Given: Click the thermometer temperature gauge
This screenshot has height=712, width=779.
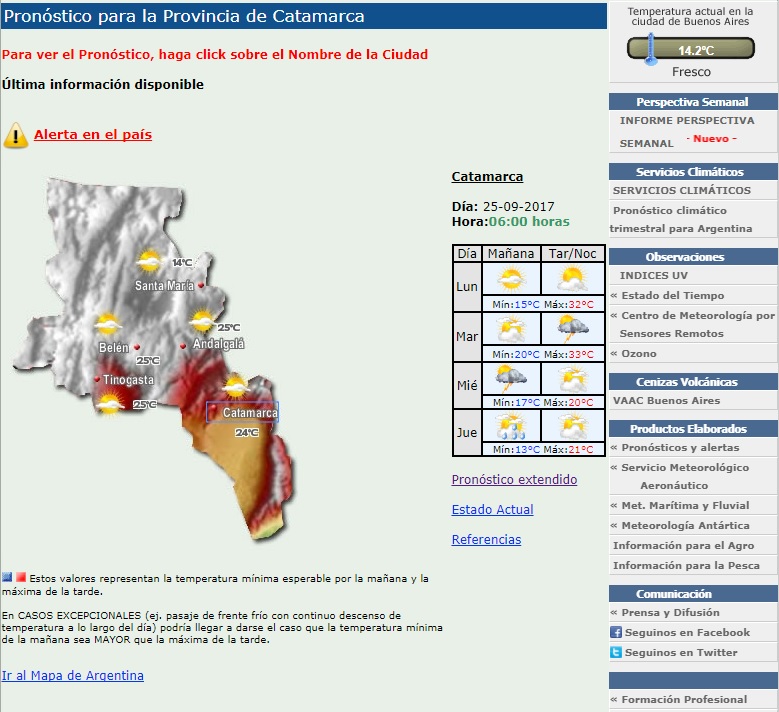Looking at the screenshot, I should pos(691,49).
